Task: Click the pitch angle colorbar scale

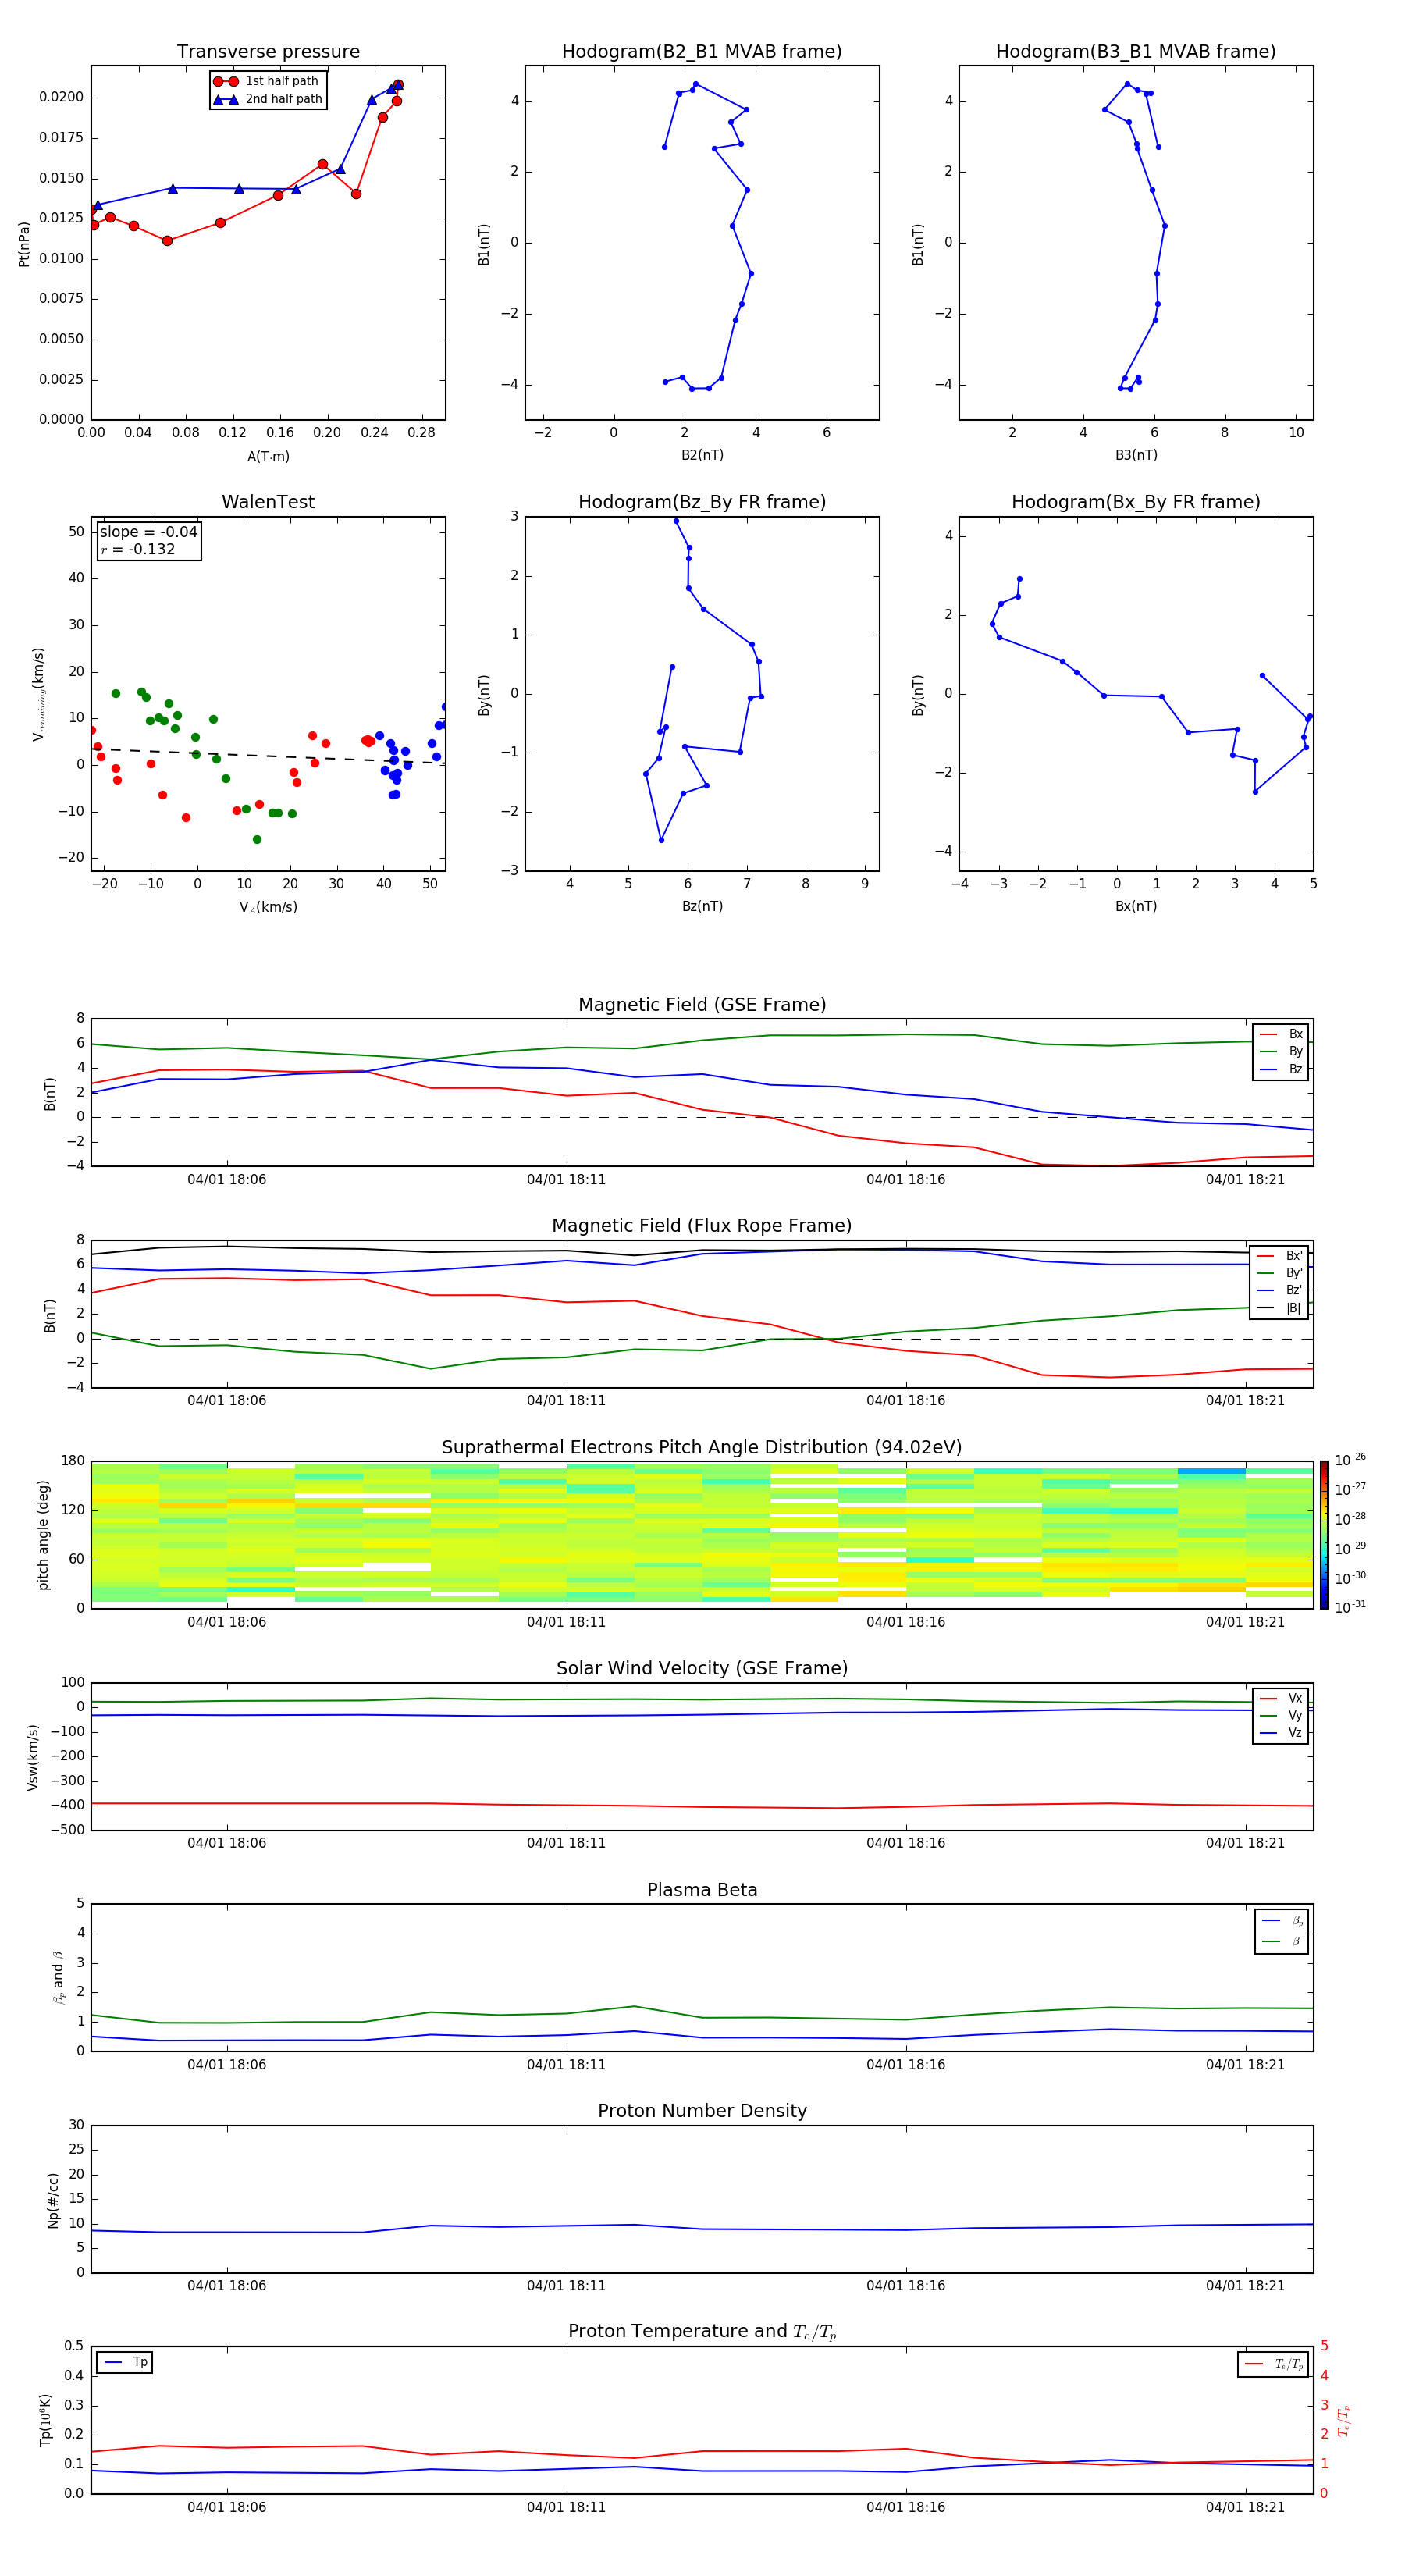Action: [1324, 1535]
